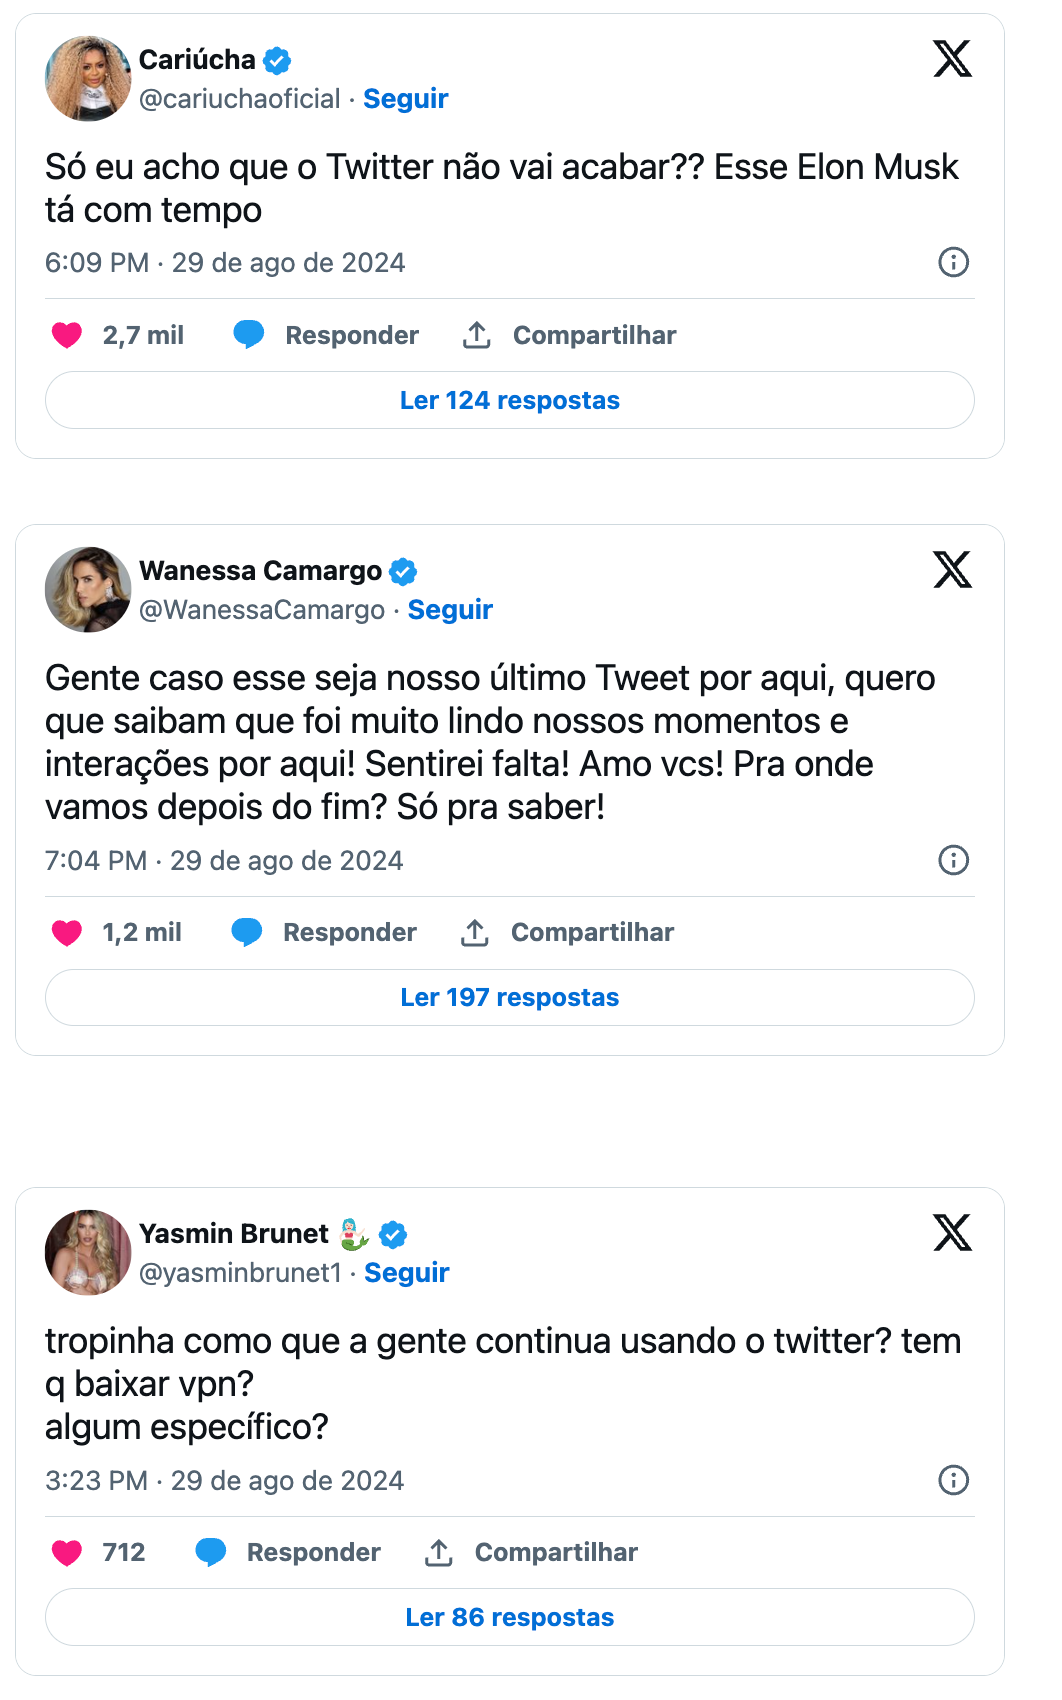Open info icon on Wanessa Camargo's tweet
This screenshot has height=1700, width=1062.
point(953,860)
